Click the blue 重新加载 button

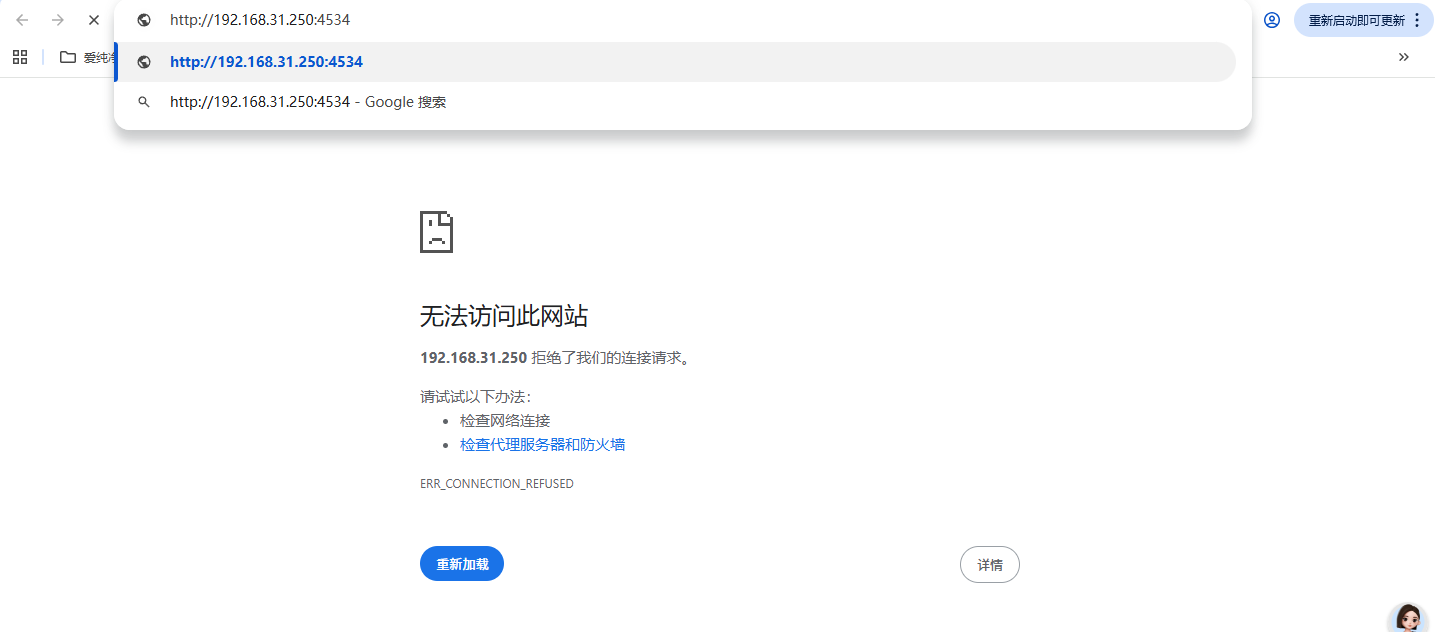click(462, 564)
